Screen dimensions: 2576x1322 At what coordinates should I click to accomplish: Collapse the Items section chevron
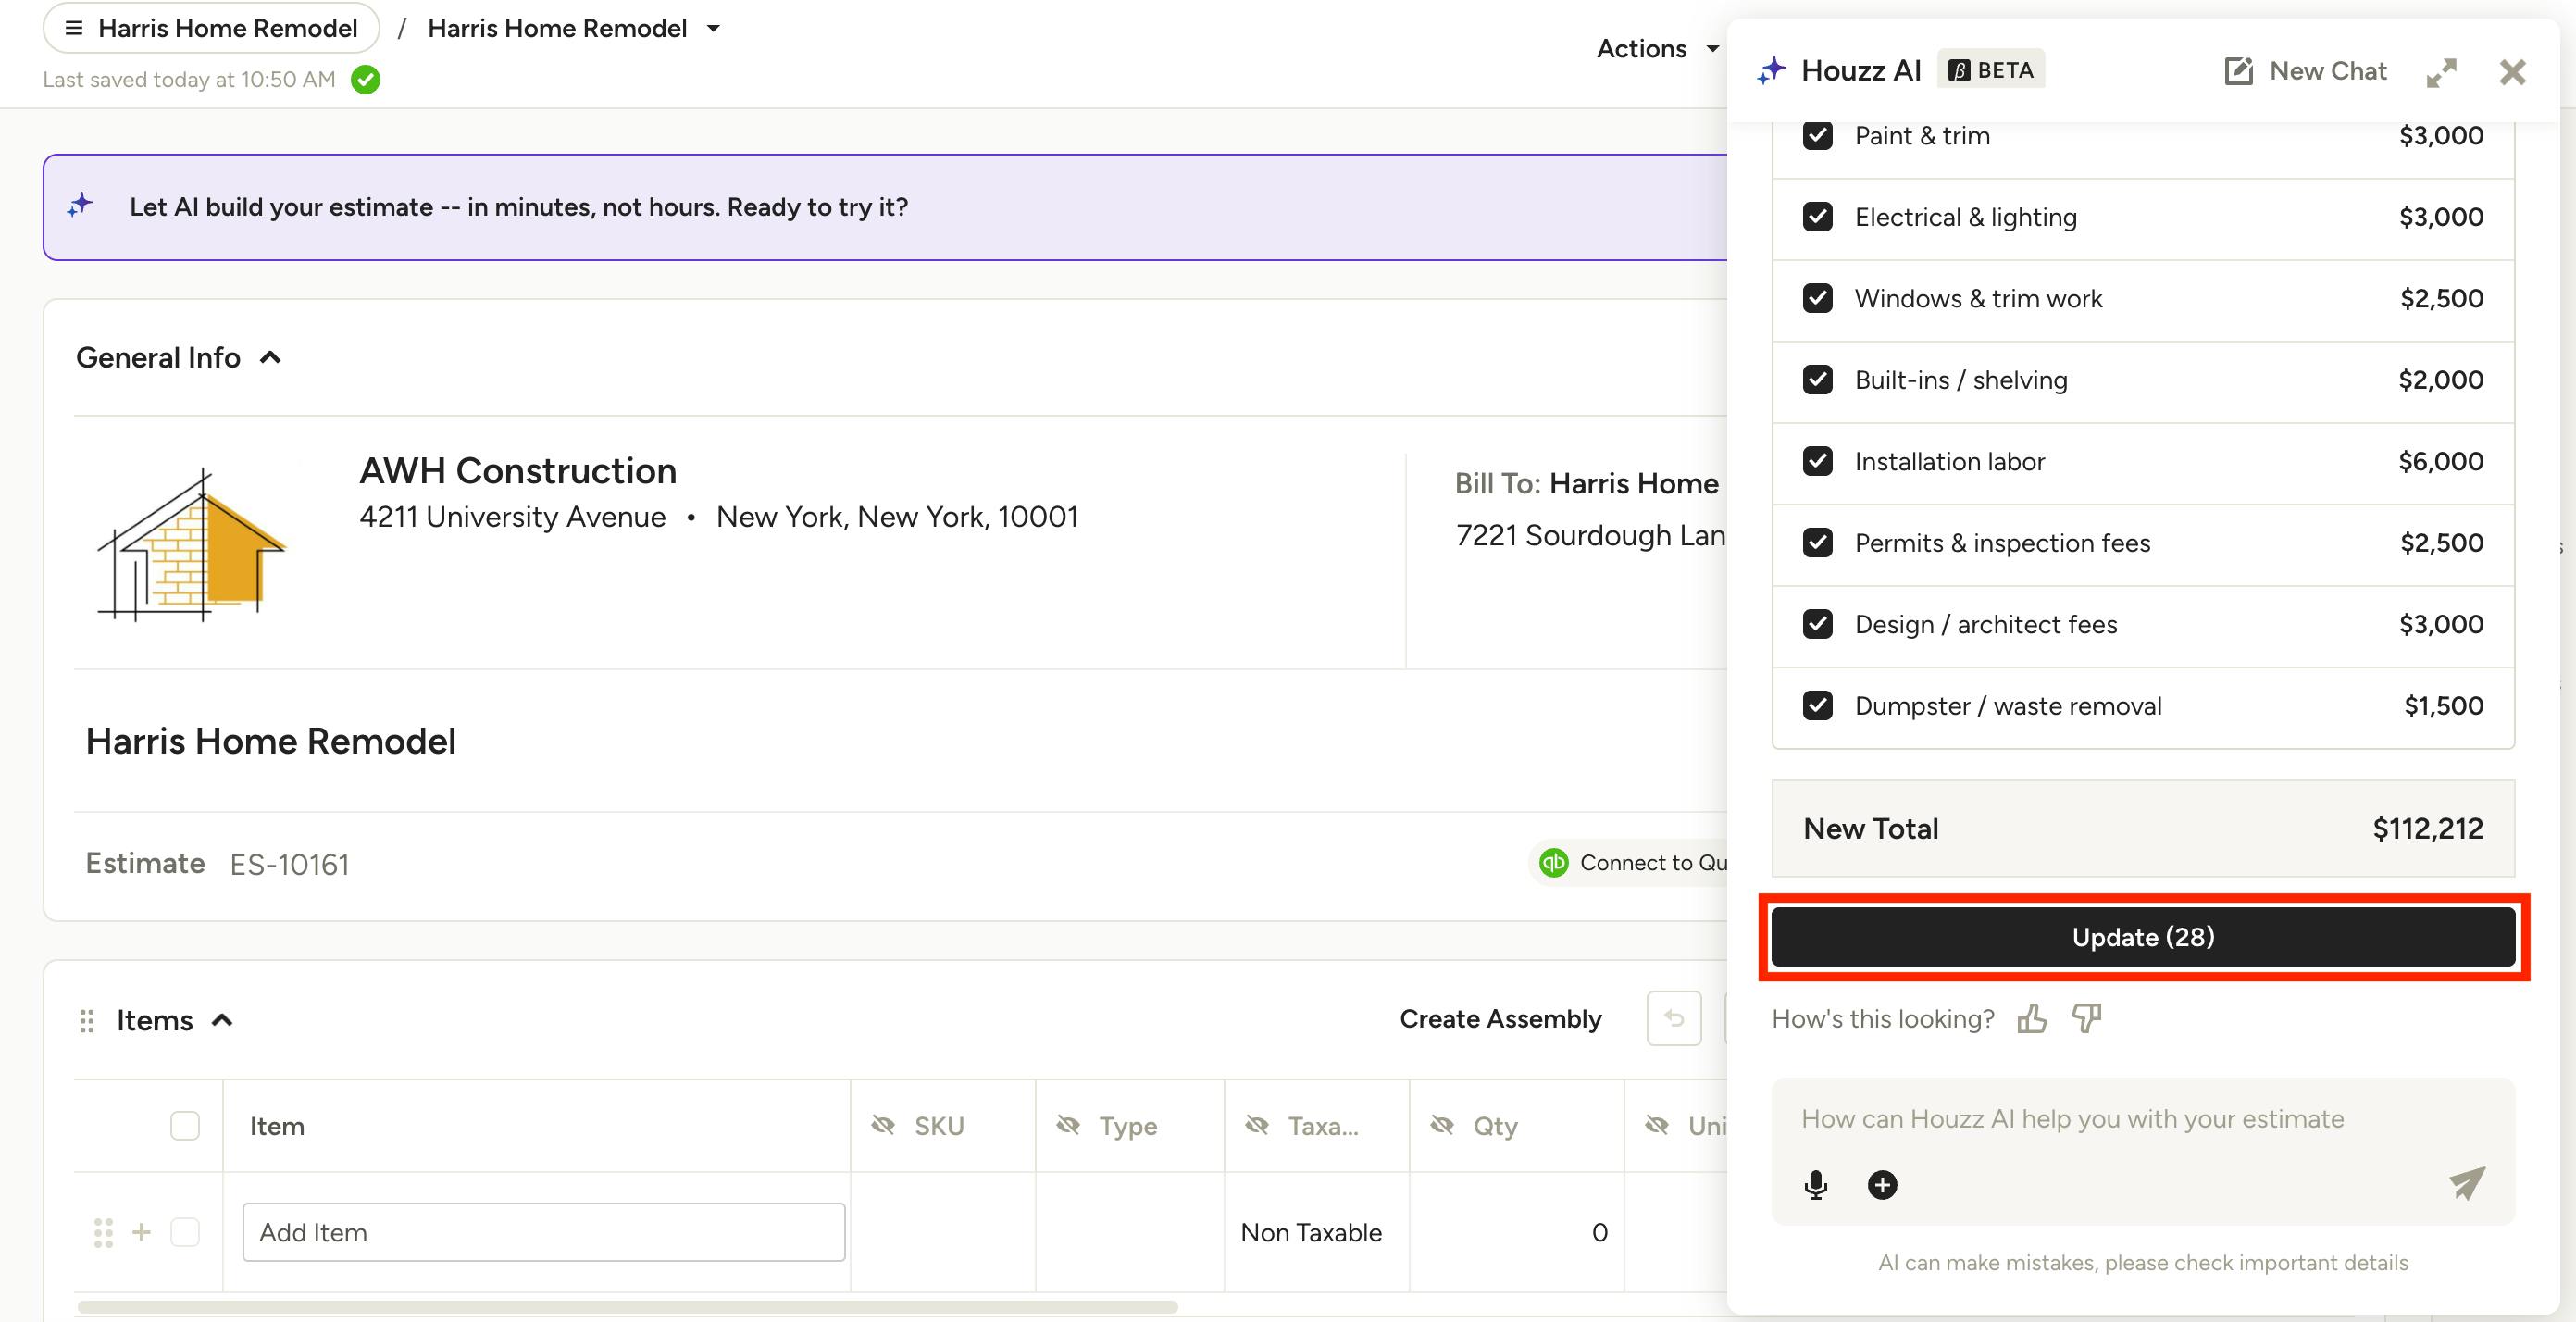[x=222, y=1020]
